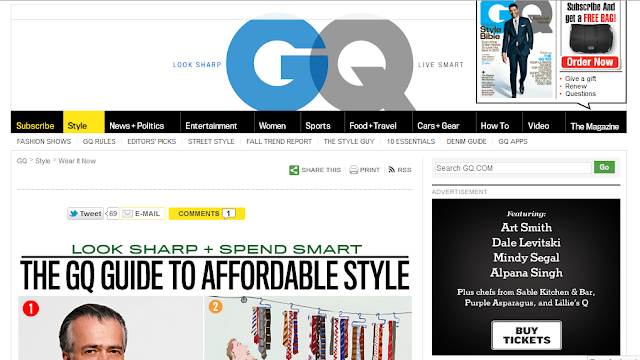This screenshot has height=360, width=640.
Task: Click the free messenger bag image
Action: (591, 39)
